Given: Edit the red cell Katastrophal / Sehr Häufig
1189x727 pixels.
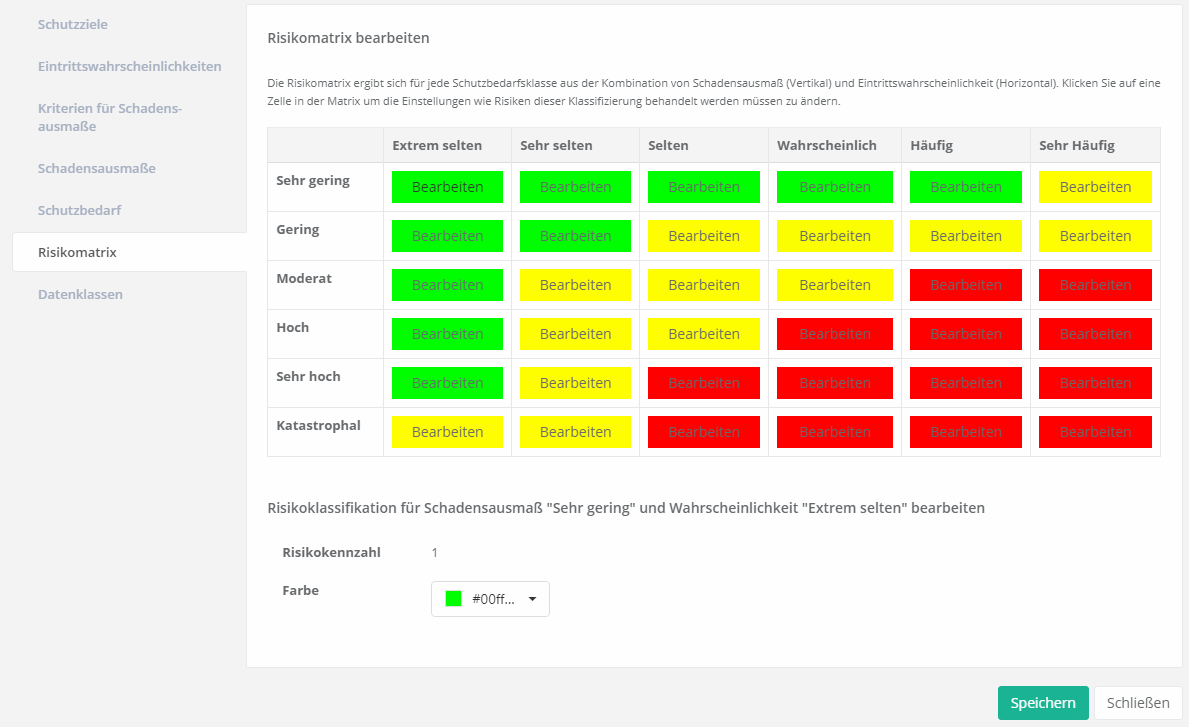Looking at the screenshot, I should pos(1095,432).
